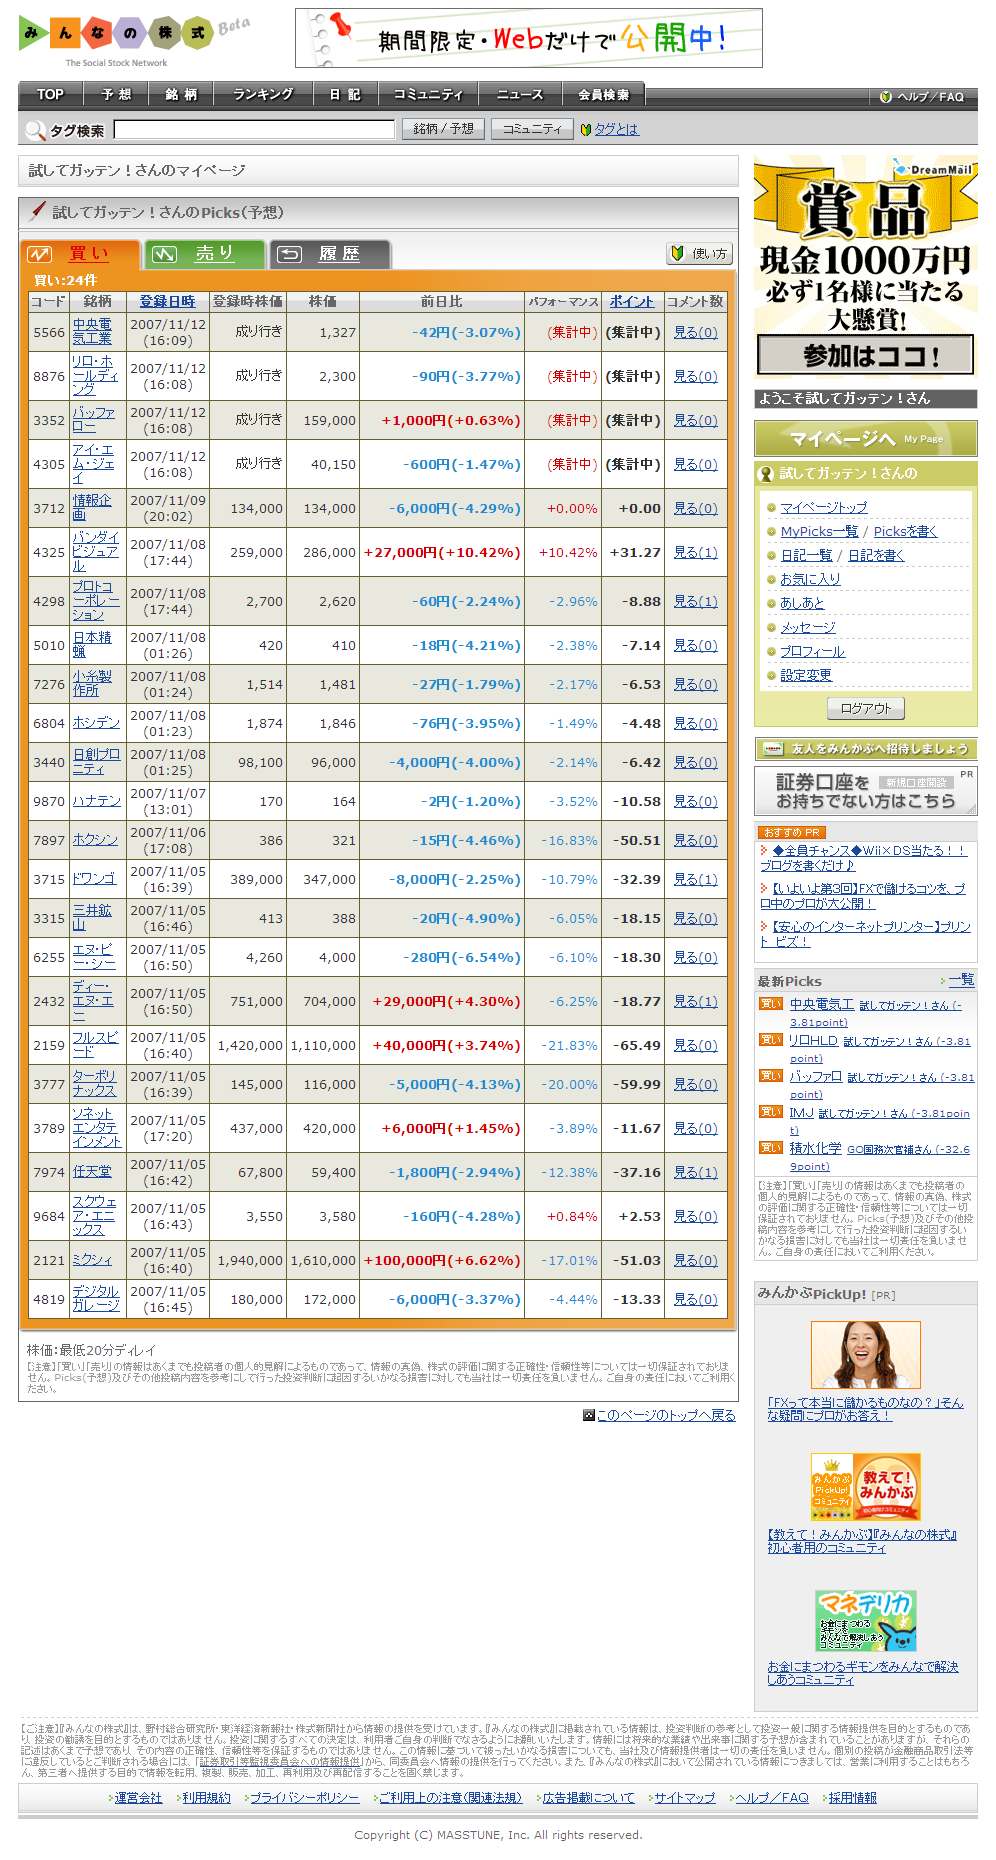Click the 使い方 button

699,254
